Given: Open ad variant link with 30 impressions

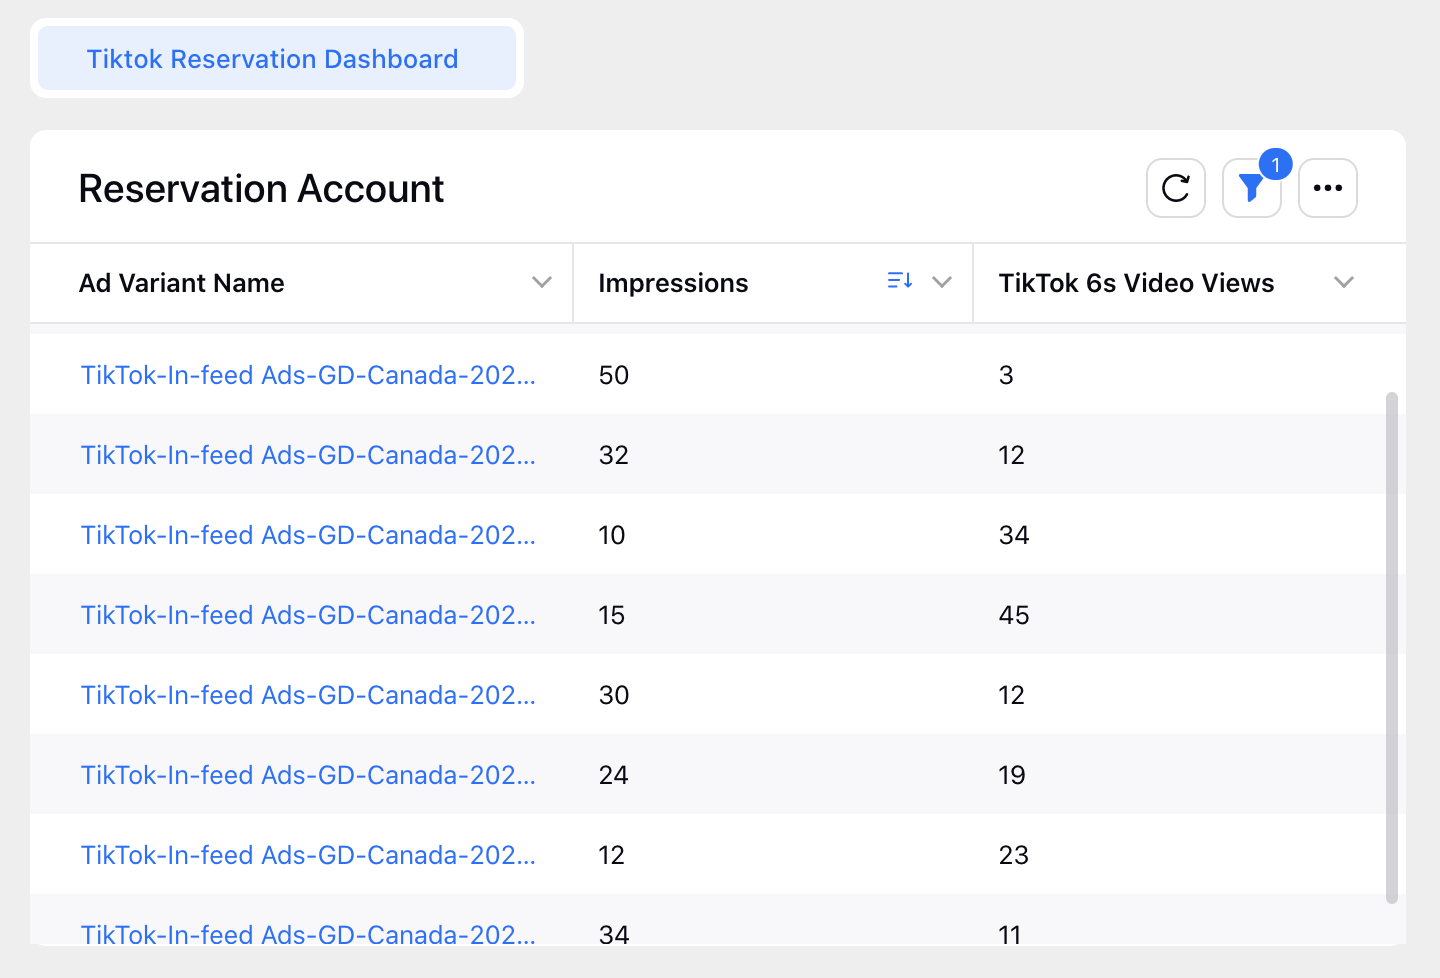Looking at the screenshot, I should [x=308, y=695].
